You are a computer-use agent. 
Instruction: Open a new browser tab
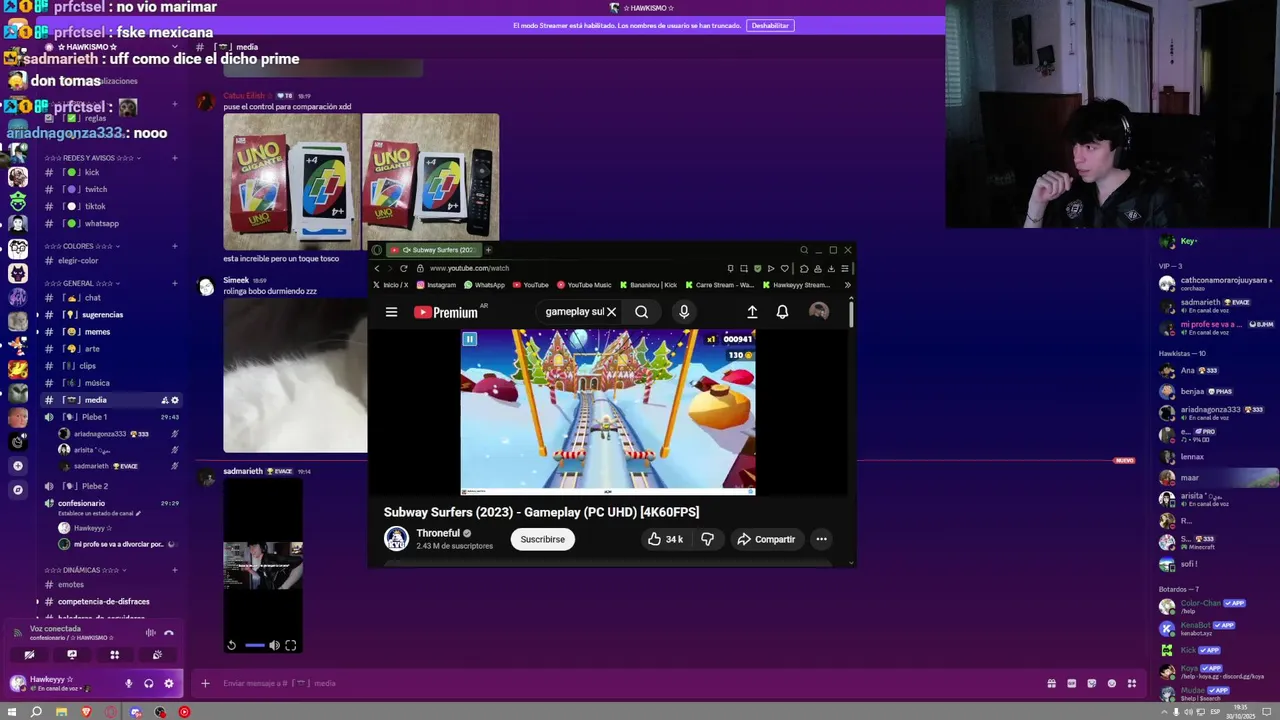pyautogui.click(x=488, y=250)
